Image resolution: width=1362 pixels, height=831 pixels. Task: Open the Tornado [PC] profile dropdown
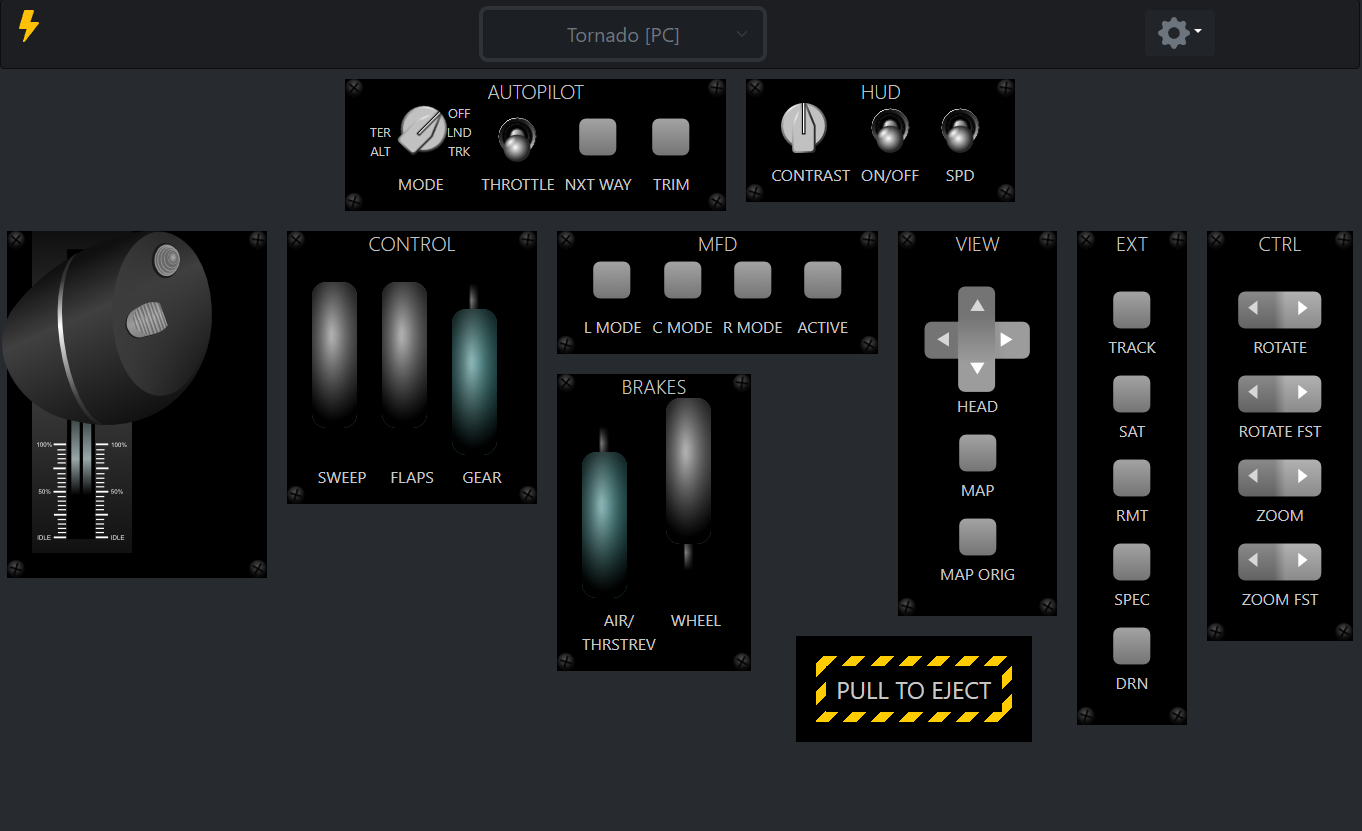623,35
